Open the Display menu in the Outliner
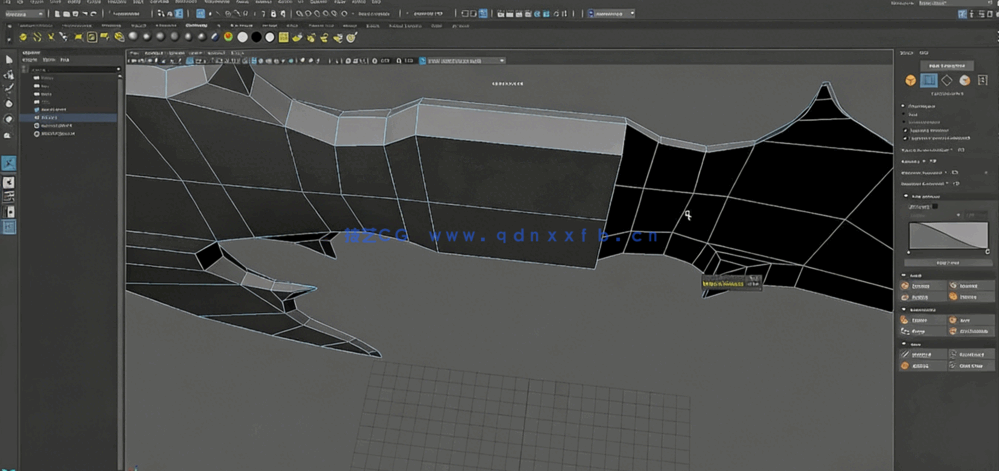The height and width of the screenshot is (471, 999). pos(29,60)
